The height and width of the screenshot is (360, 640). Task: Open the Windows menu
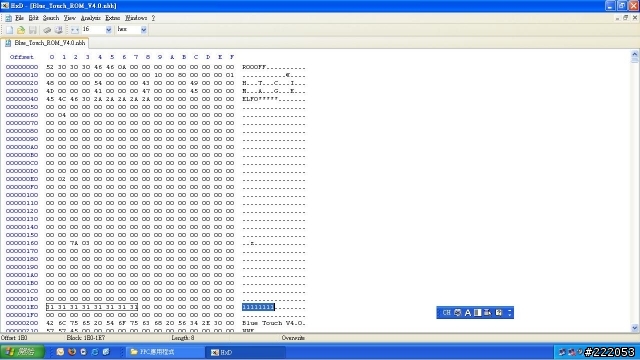[x=136, y=18]
